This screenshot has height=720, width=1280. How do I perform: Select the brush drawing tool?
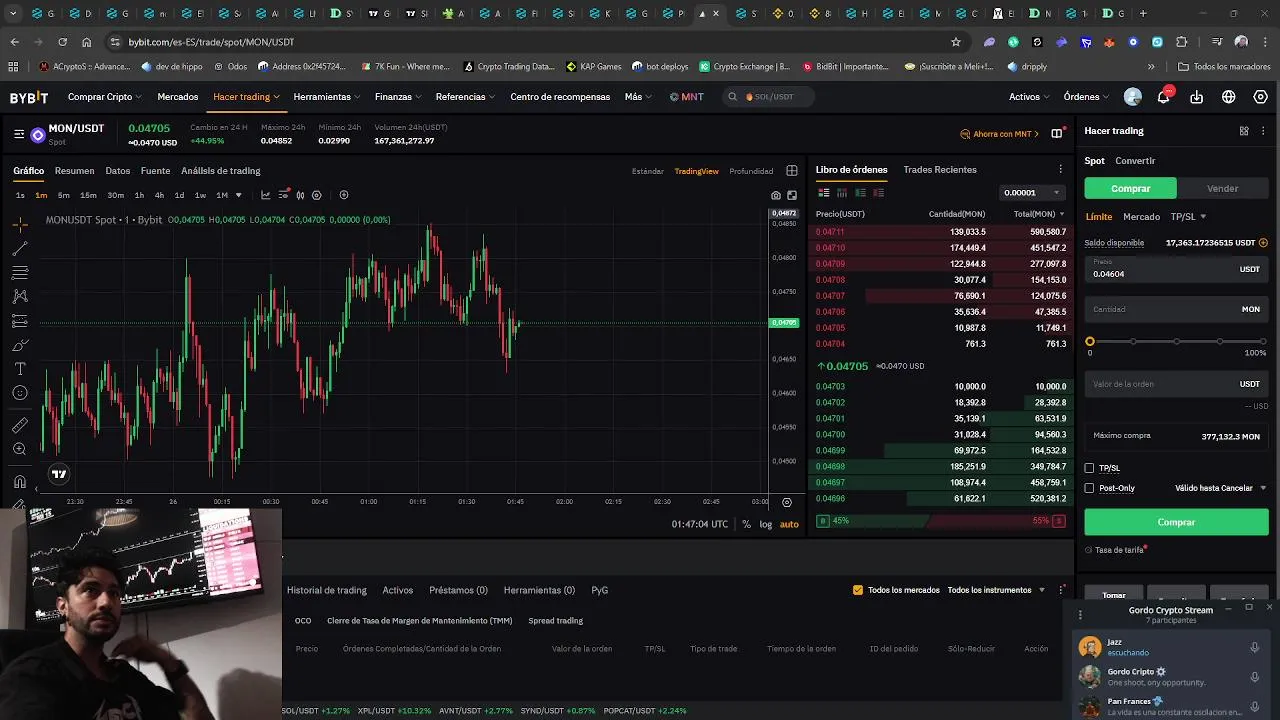point(20,345)
